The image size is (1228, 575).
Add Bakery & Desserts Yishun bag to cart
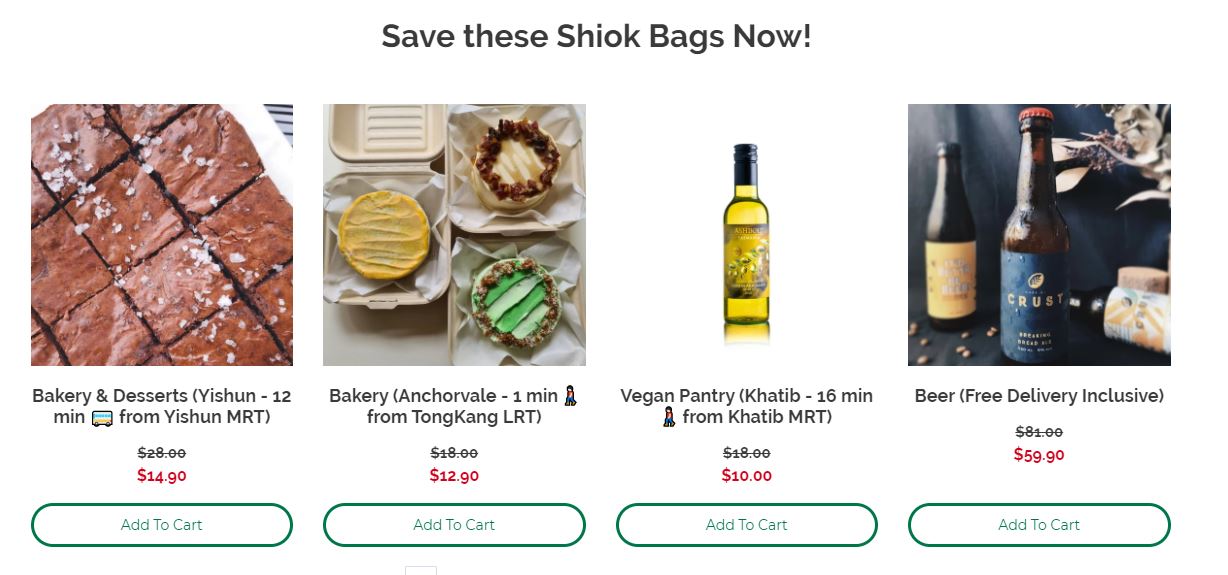click(x=162, y=525)
